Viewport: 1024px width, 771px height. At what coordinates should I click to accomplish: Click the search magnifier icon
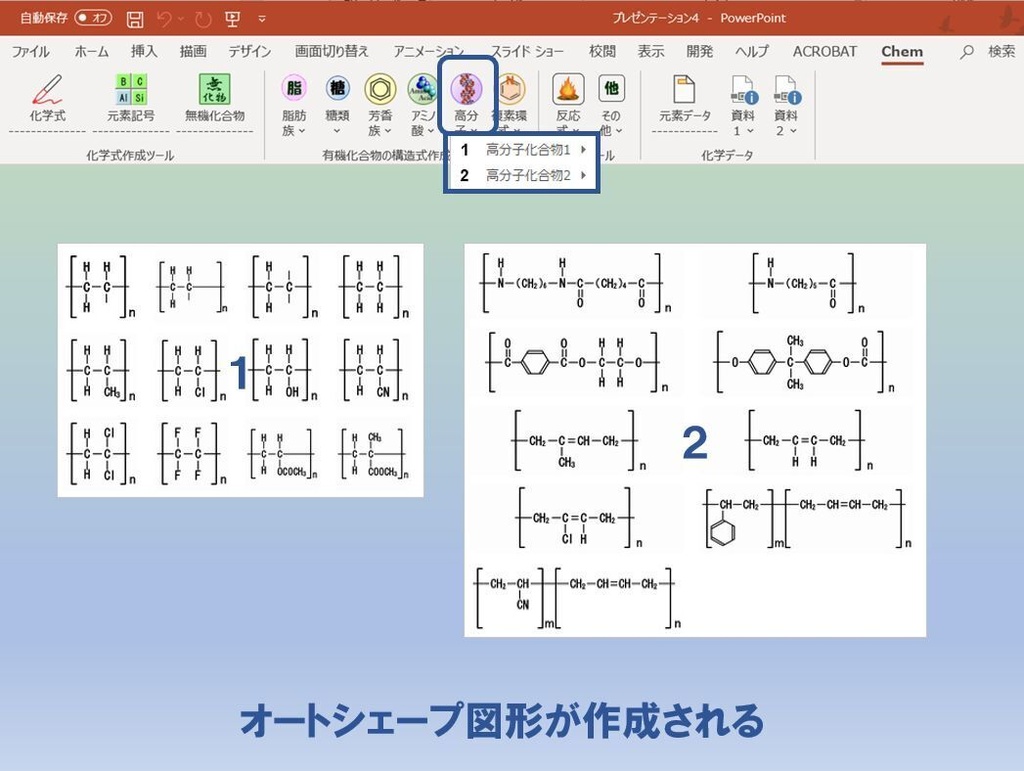pyautogui.click(x=967, y=52)
